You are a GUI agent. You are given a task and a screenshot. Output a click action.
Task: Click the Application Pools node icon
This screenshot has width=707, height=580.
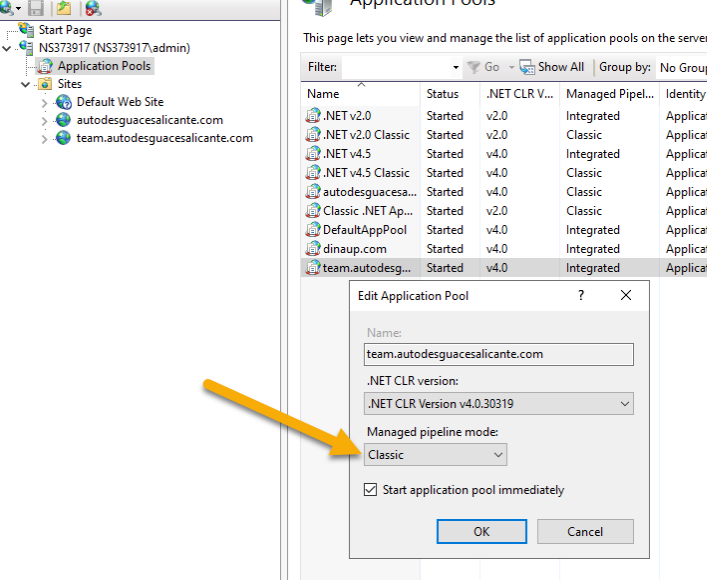point(45,66)
